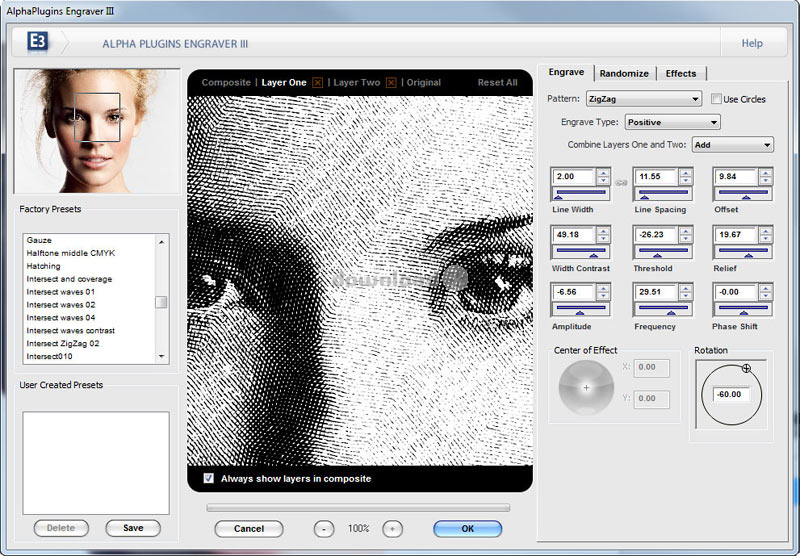800x556 pixels.
Task: Click the link icon between Width and Spacing
Action: click(x=620, y=182)
